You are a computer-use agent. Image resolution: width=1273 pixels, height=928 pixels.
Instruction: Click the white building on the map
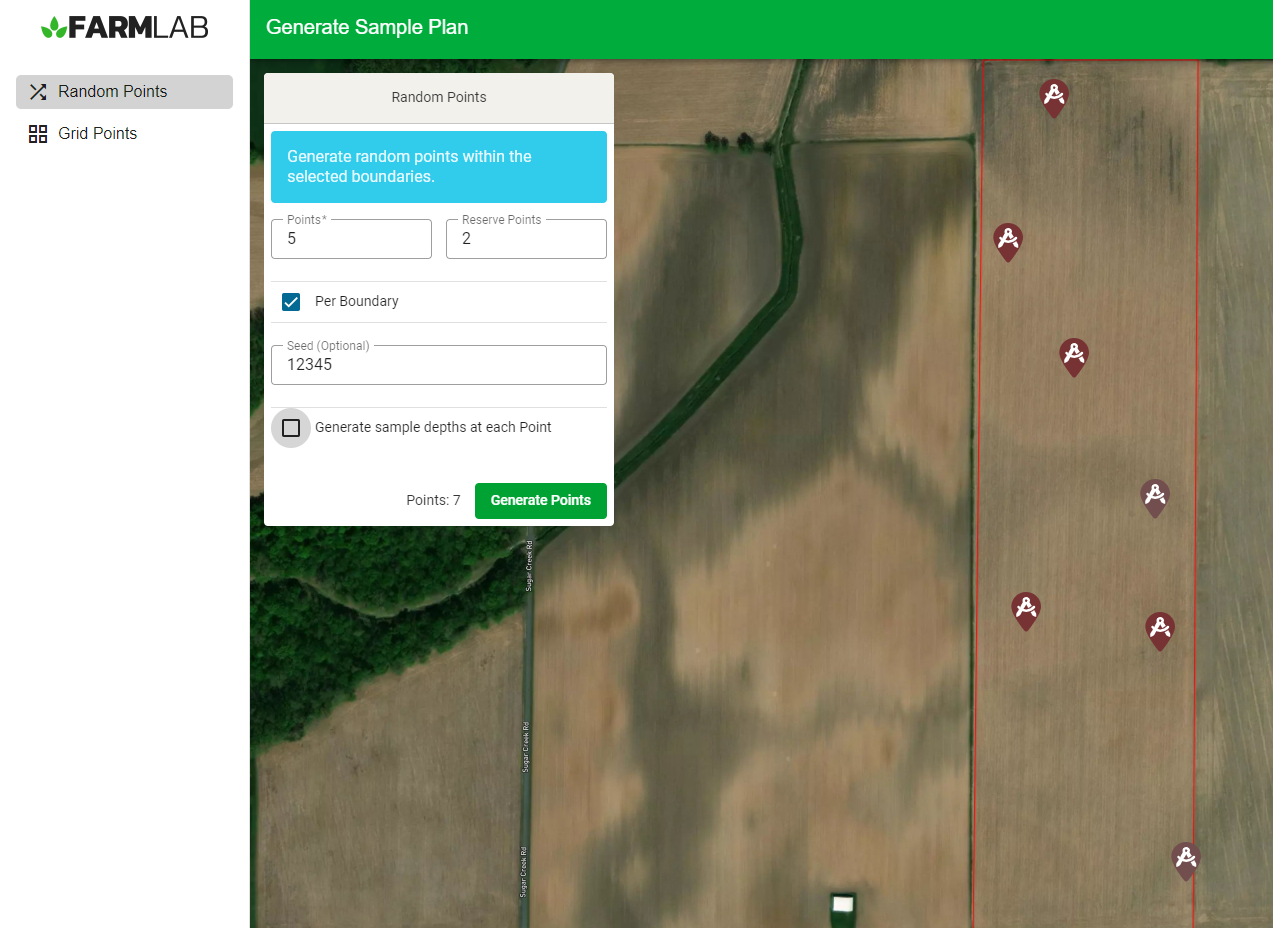click(x=843, y=903)
